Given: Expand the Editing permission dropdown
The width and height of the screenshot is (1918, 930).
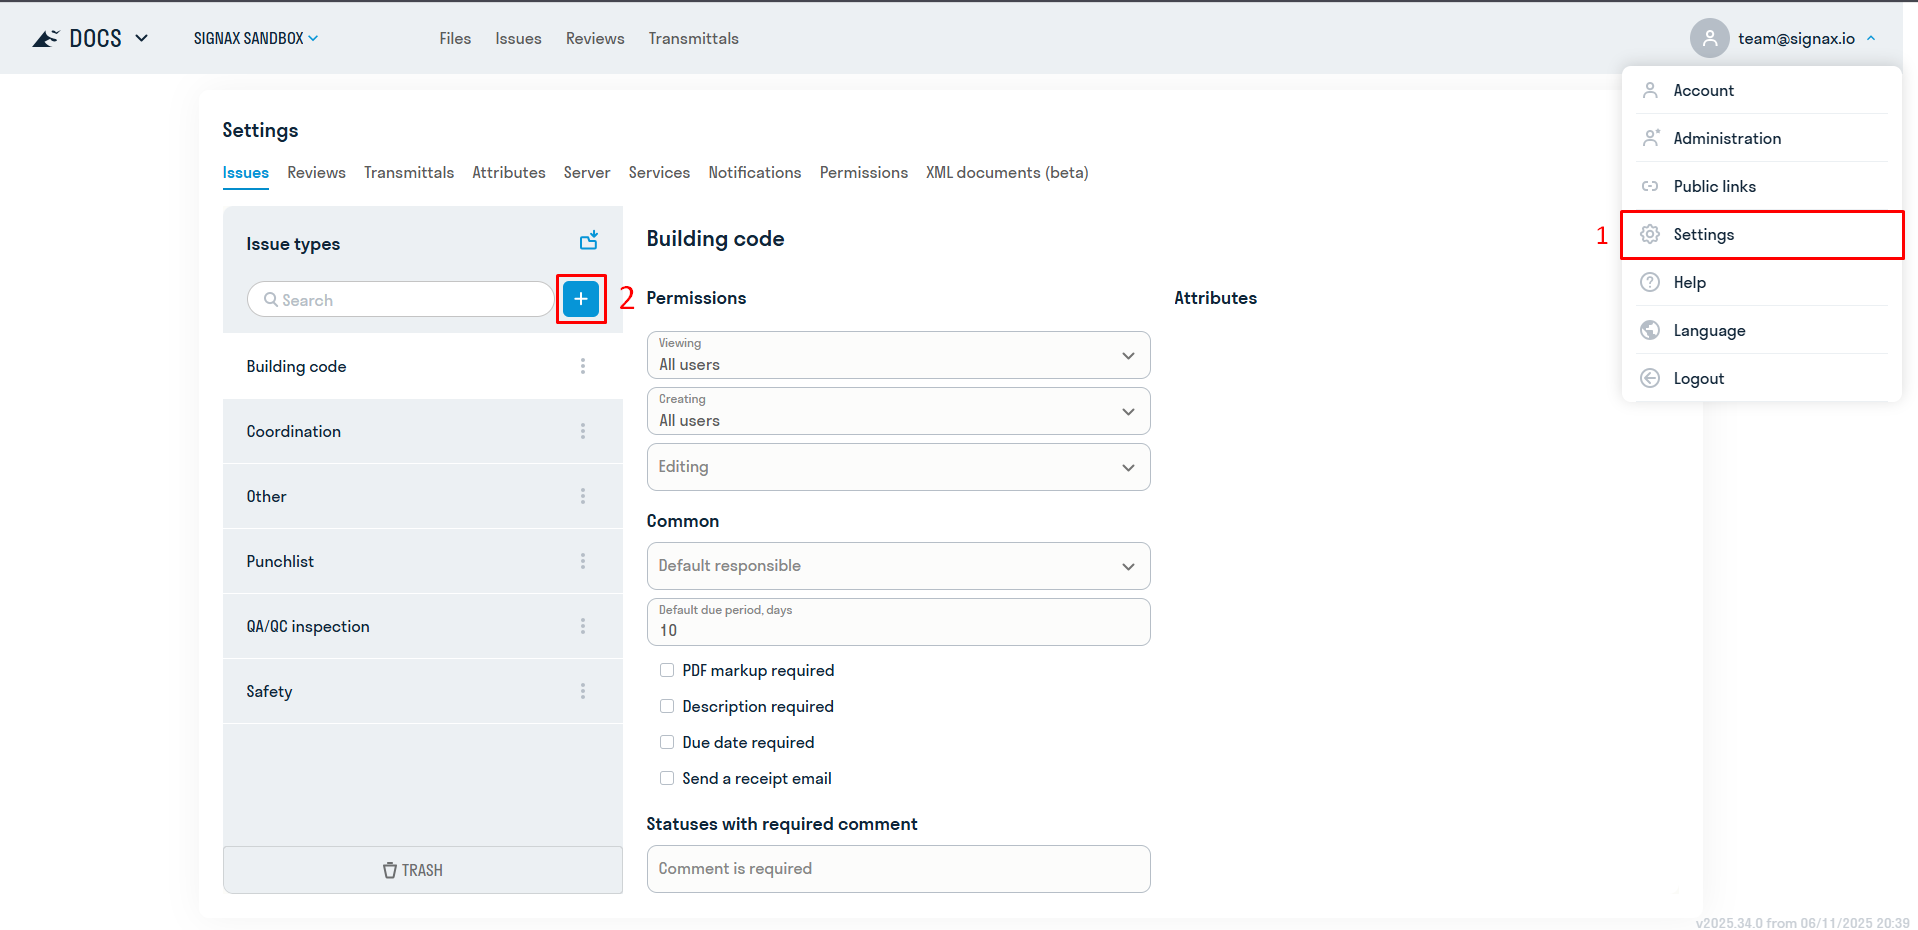Looking at the screenshot, I should [x=898, y=467].
